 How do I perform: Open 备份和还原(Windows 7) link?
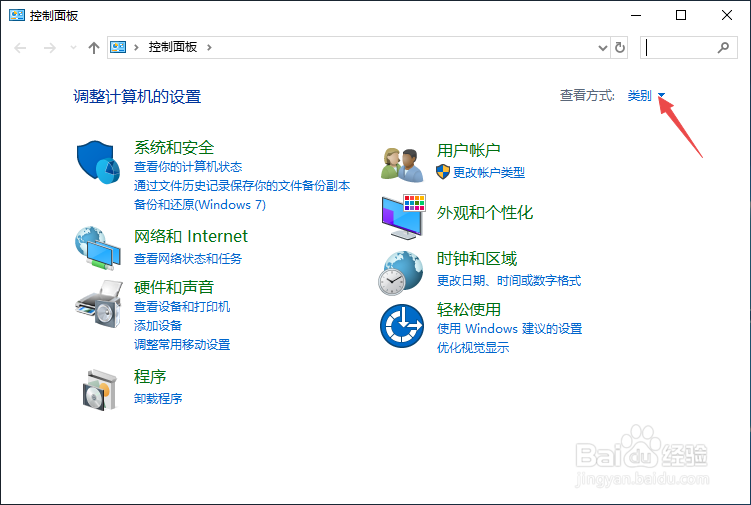[x=200, y=205]
